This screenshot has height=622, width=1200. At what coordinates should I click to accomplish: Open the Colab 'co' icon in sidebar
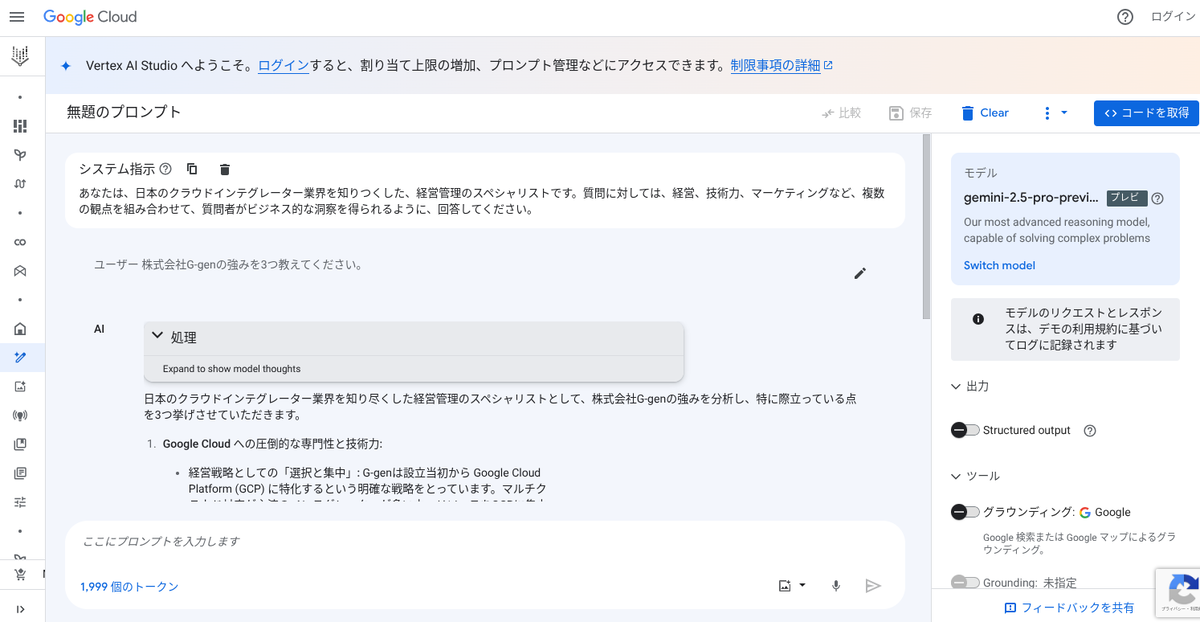click(x=20, y=242)
